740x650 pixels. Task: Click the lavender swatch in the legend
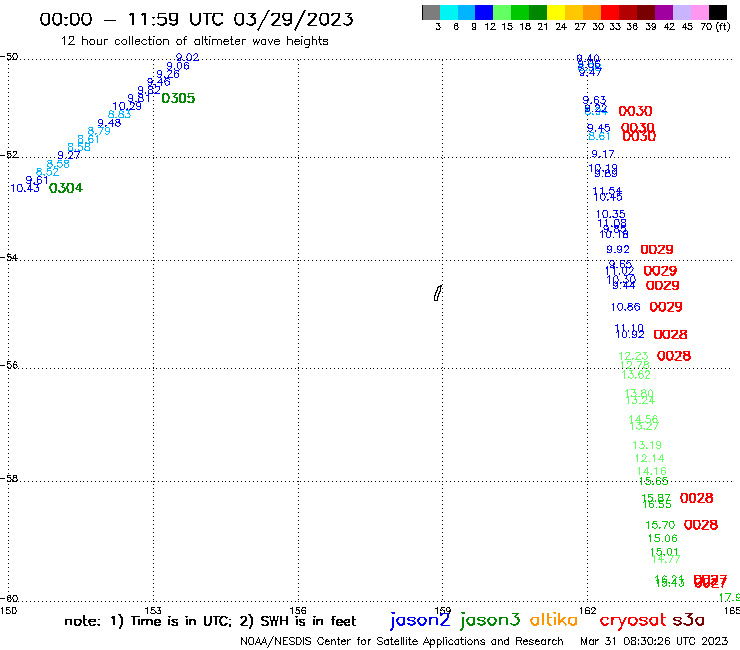click(x=681, y=12)
